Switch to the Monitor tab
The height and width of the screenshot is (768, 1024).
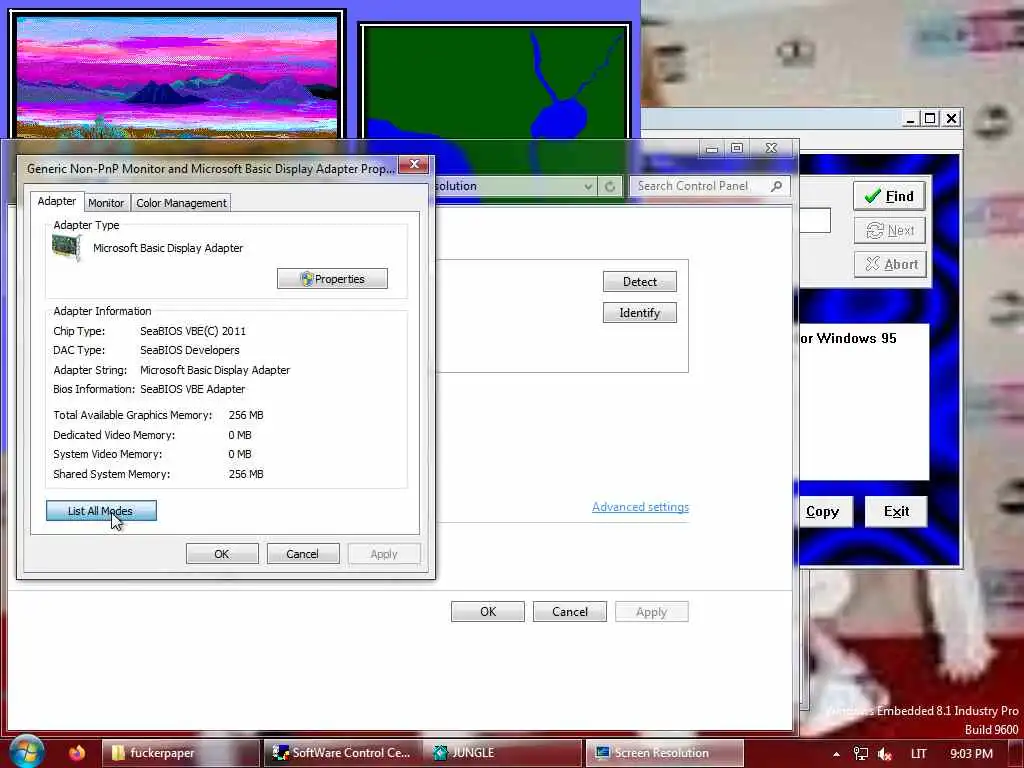tap(106, 203)
